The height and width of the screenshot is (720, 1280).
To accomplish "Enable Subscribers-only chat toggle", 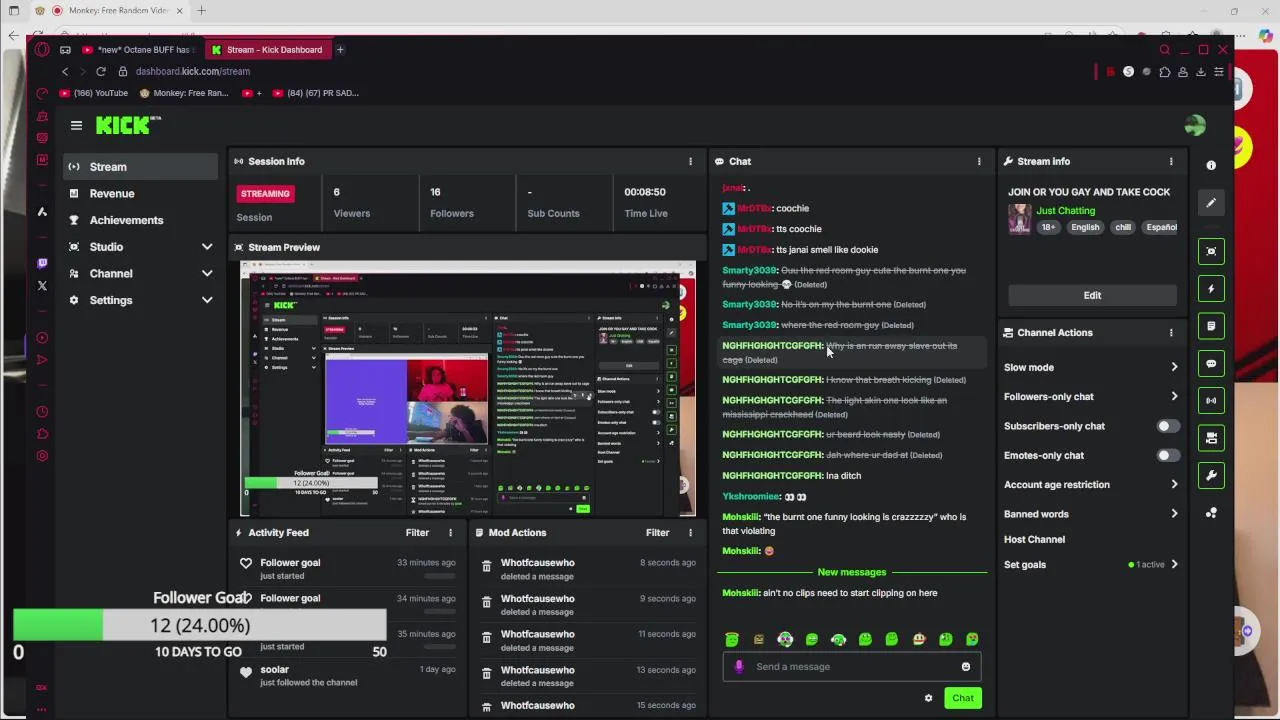I will click(x=1168, y=426).
